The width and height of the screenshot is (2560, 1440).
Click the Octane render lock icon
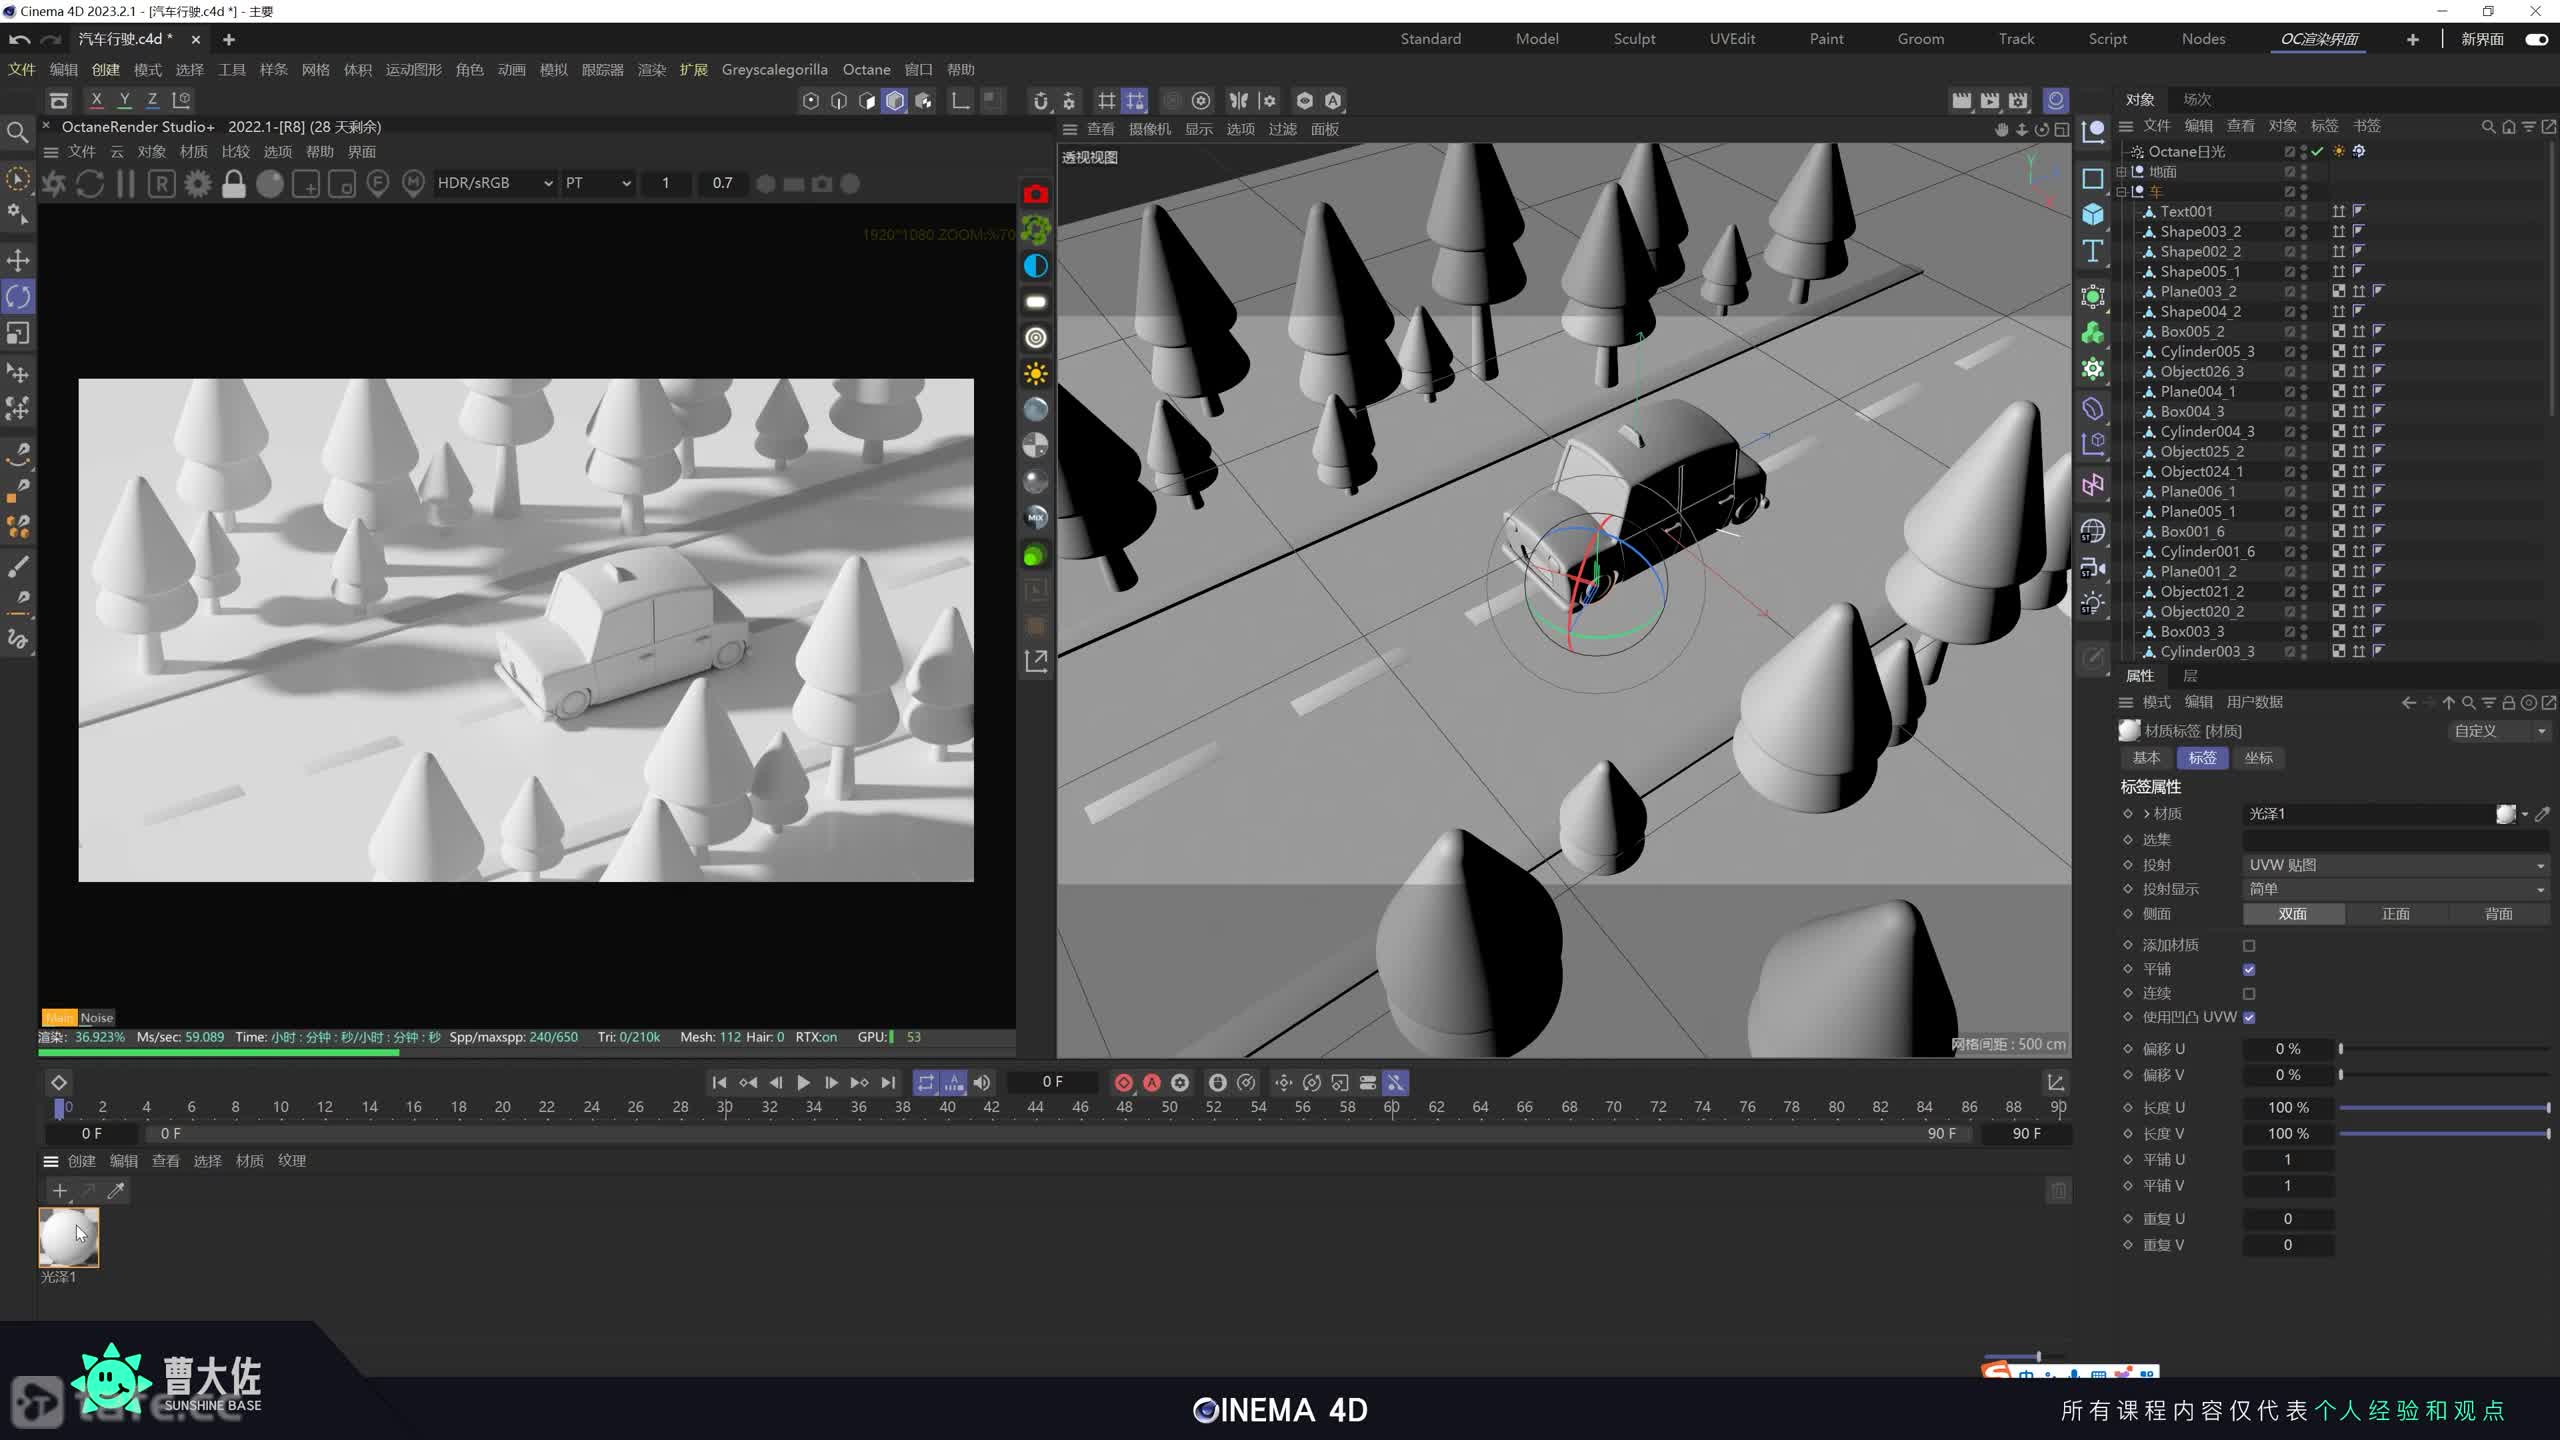pos(234,184)
